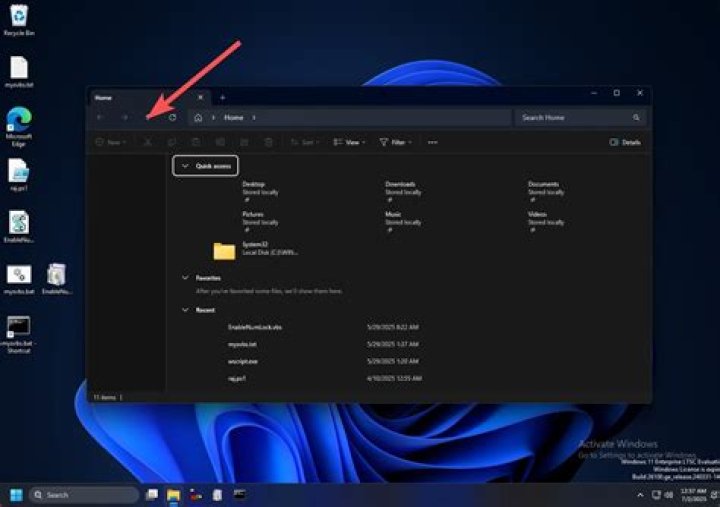Click the Home icon in address bar
The height and width of the screenshot is (507, 720).
click(198, 117)
